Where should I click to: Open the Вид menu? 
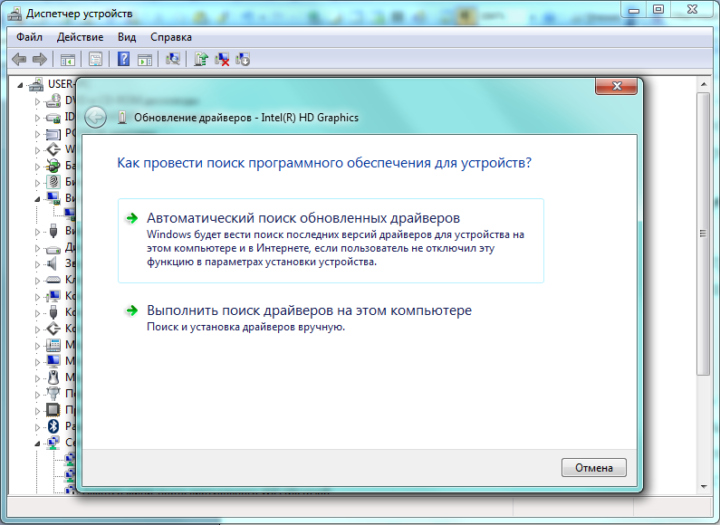[x=127, y=37]
